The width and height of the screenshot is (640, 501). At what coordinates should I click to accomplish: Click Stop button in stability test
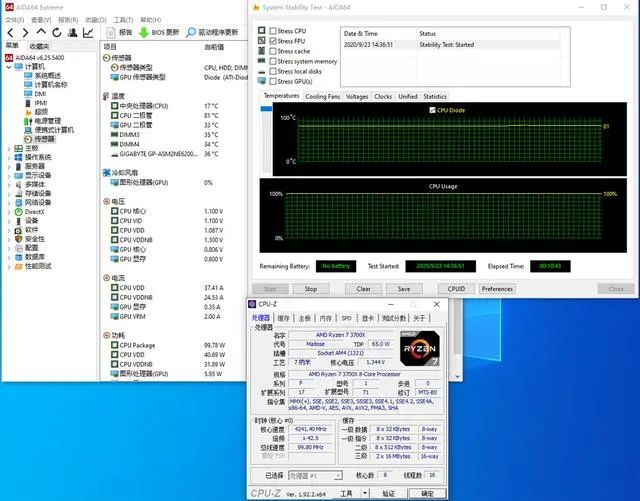[x=311, y=289]
